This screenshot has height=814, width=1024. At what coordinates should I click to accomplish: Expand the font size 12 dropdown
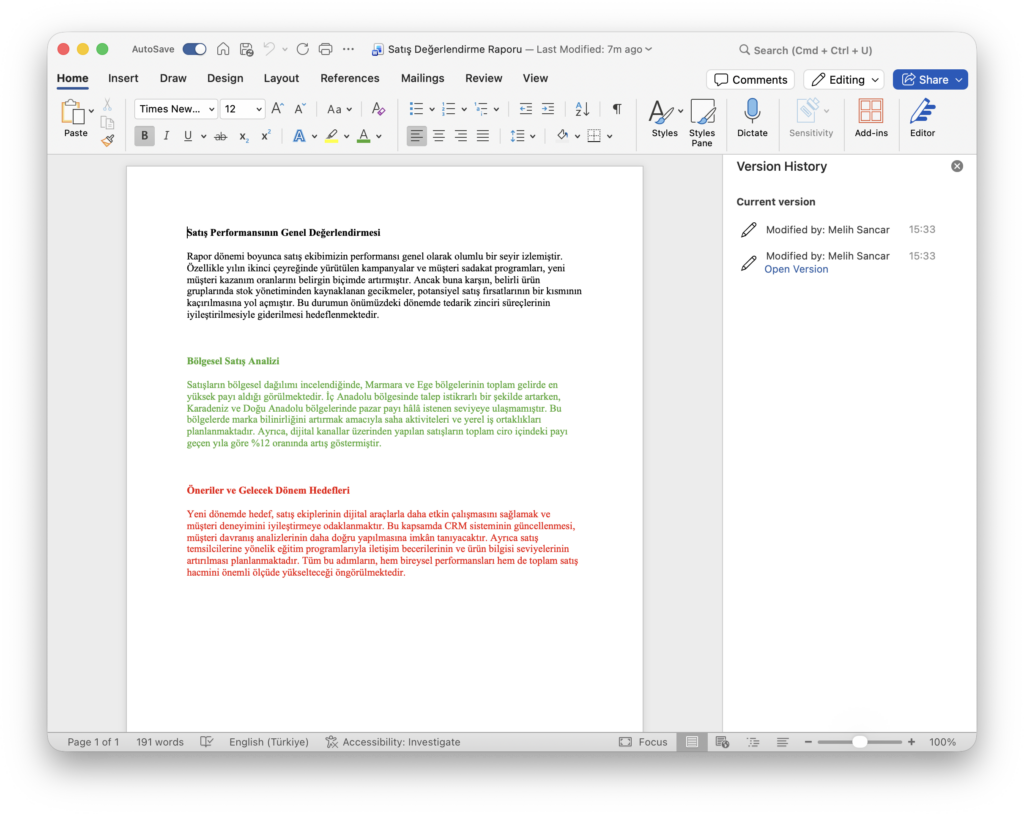pos(243,109)
